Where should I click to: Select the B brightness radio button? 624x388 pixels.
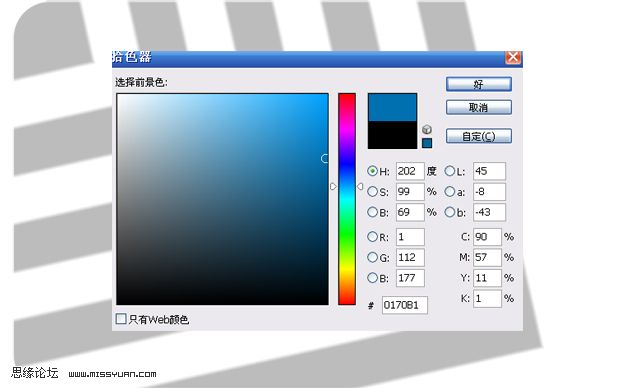point(372,212)
